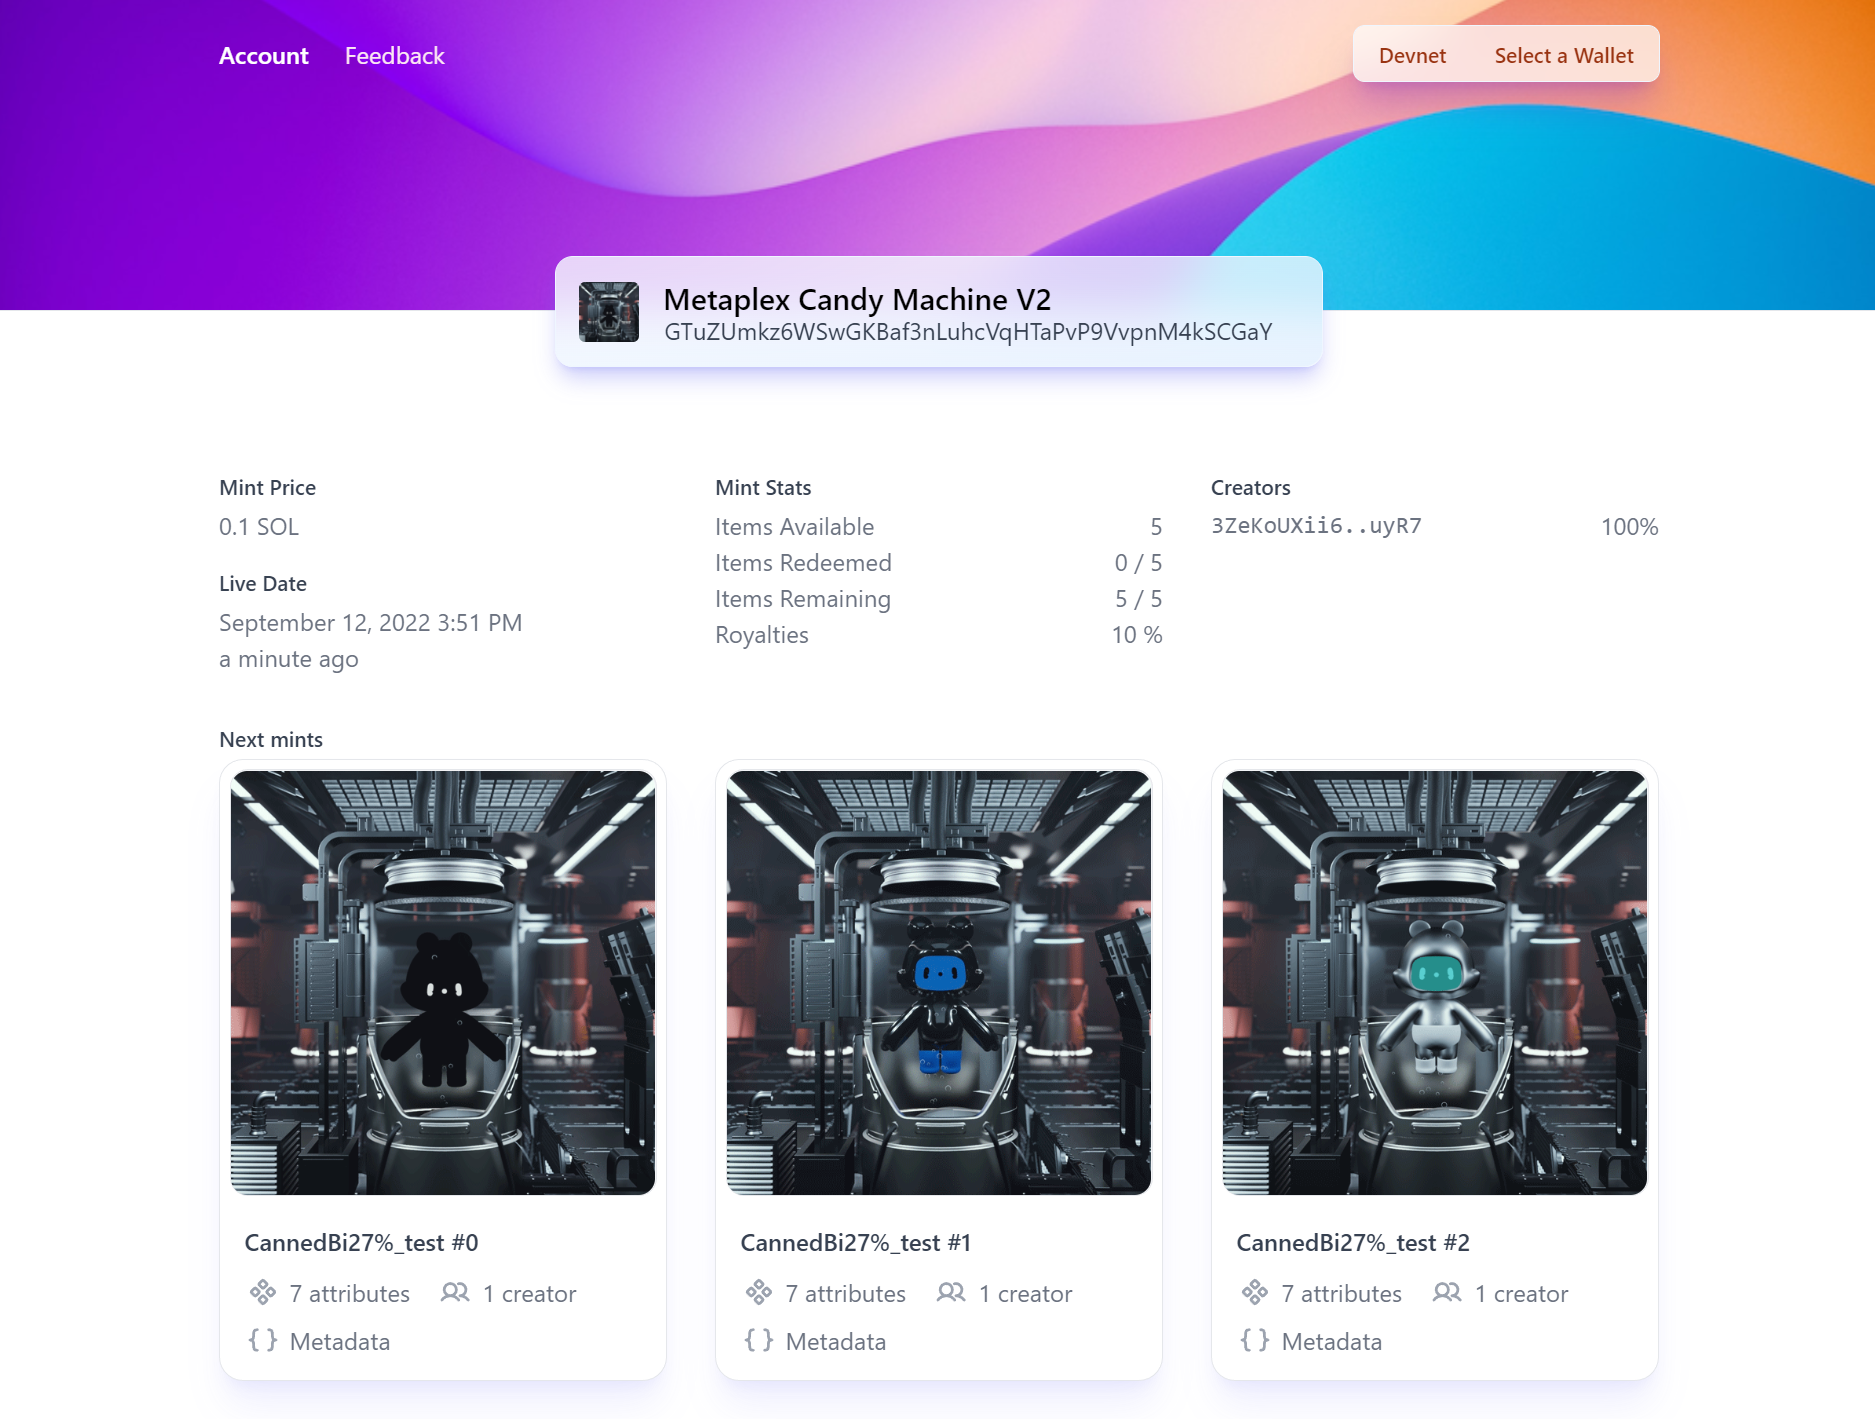The height and width of the screenshot is (1419, 1875).
Task: Click the Creators heading
Action: (x=1250, y=488)
